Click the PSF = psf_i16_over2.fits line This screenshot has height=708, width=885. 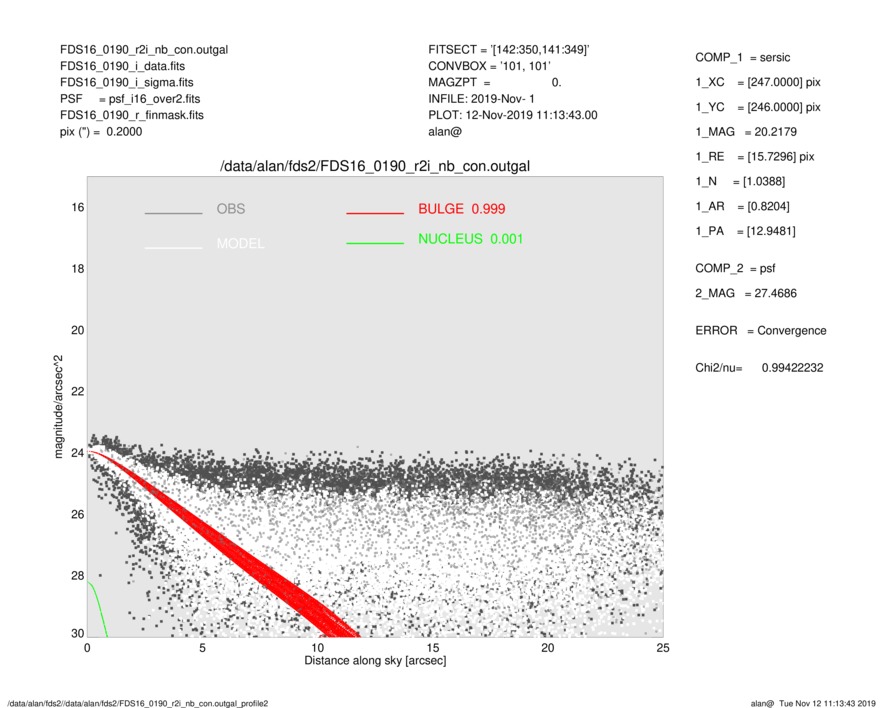point(129,99)
